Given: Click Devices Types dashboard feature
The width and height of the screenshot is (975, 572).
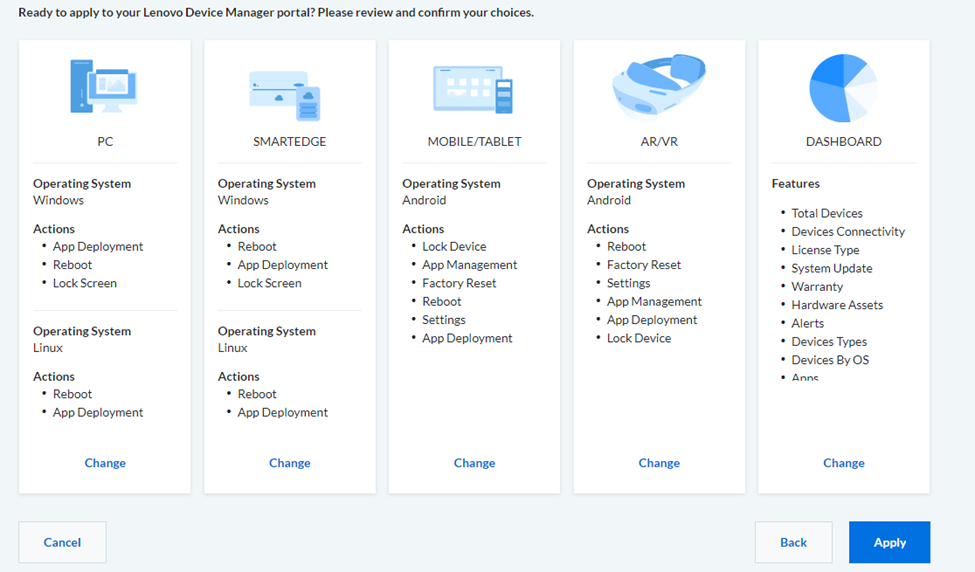Looking at the screenshot, I should pyautogui.click(x=829, y=341).
